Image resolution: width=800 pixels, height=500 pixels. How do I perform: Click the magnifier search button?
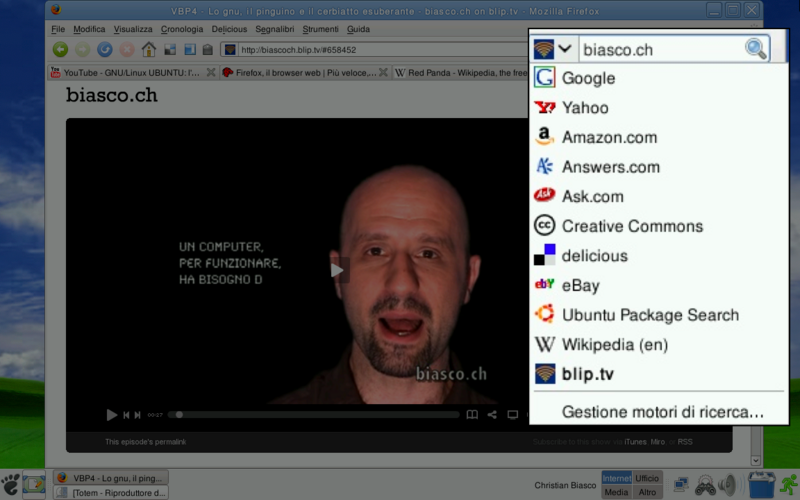point(756,49)
